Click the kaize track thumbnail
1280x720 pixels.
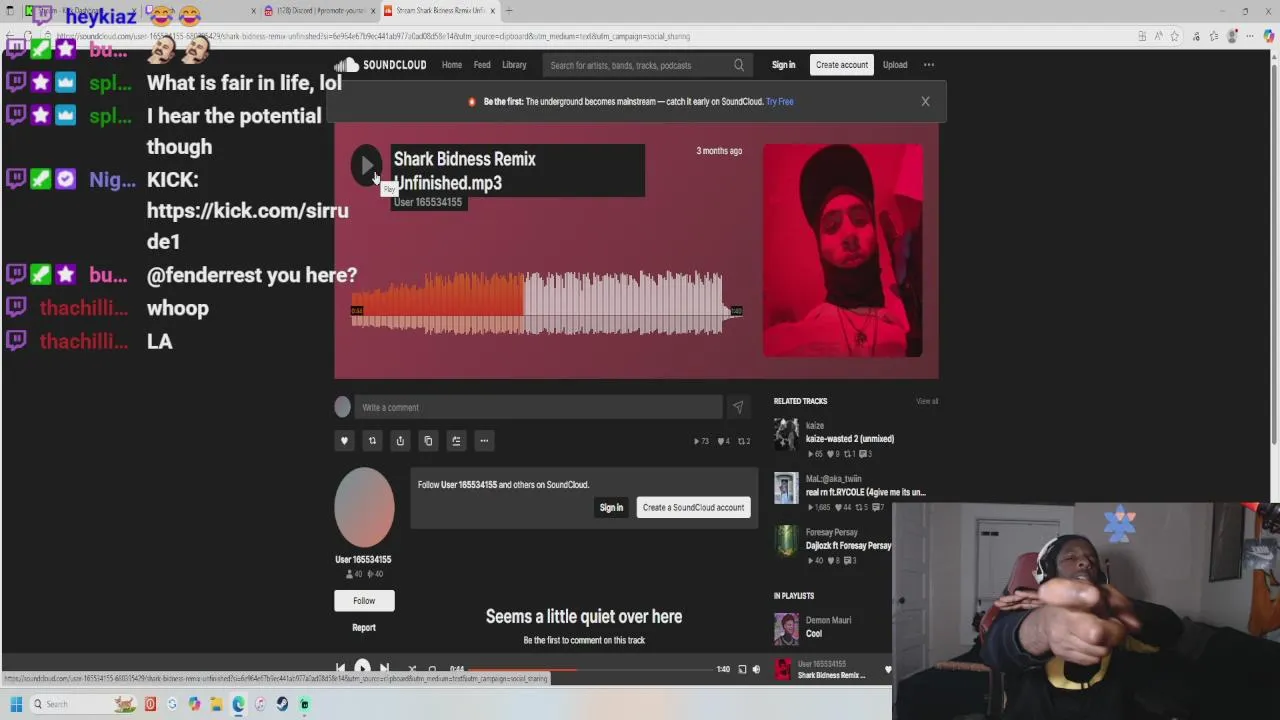[786, 435]
